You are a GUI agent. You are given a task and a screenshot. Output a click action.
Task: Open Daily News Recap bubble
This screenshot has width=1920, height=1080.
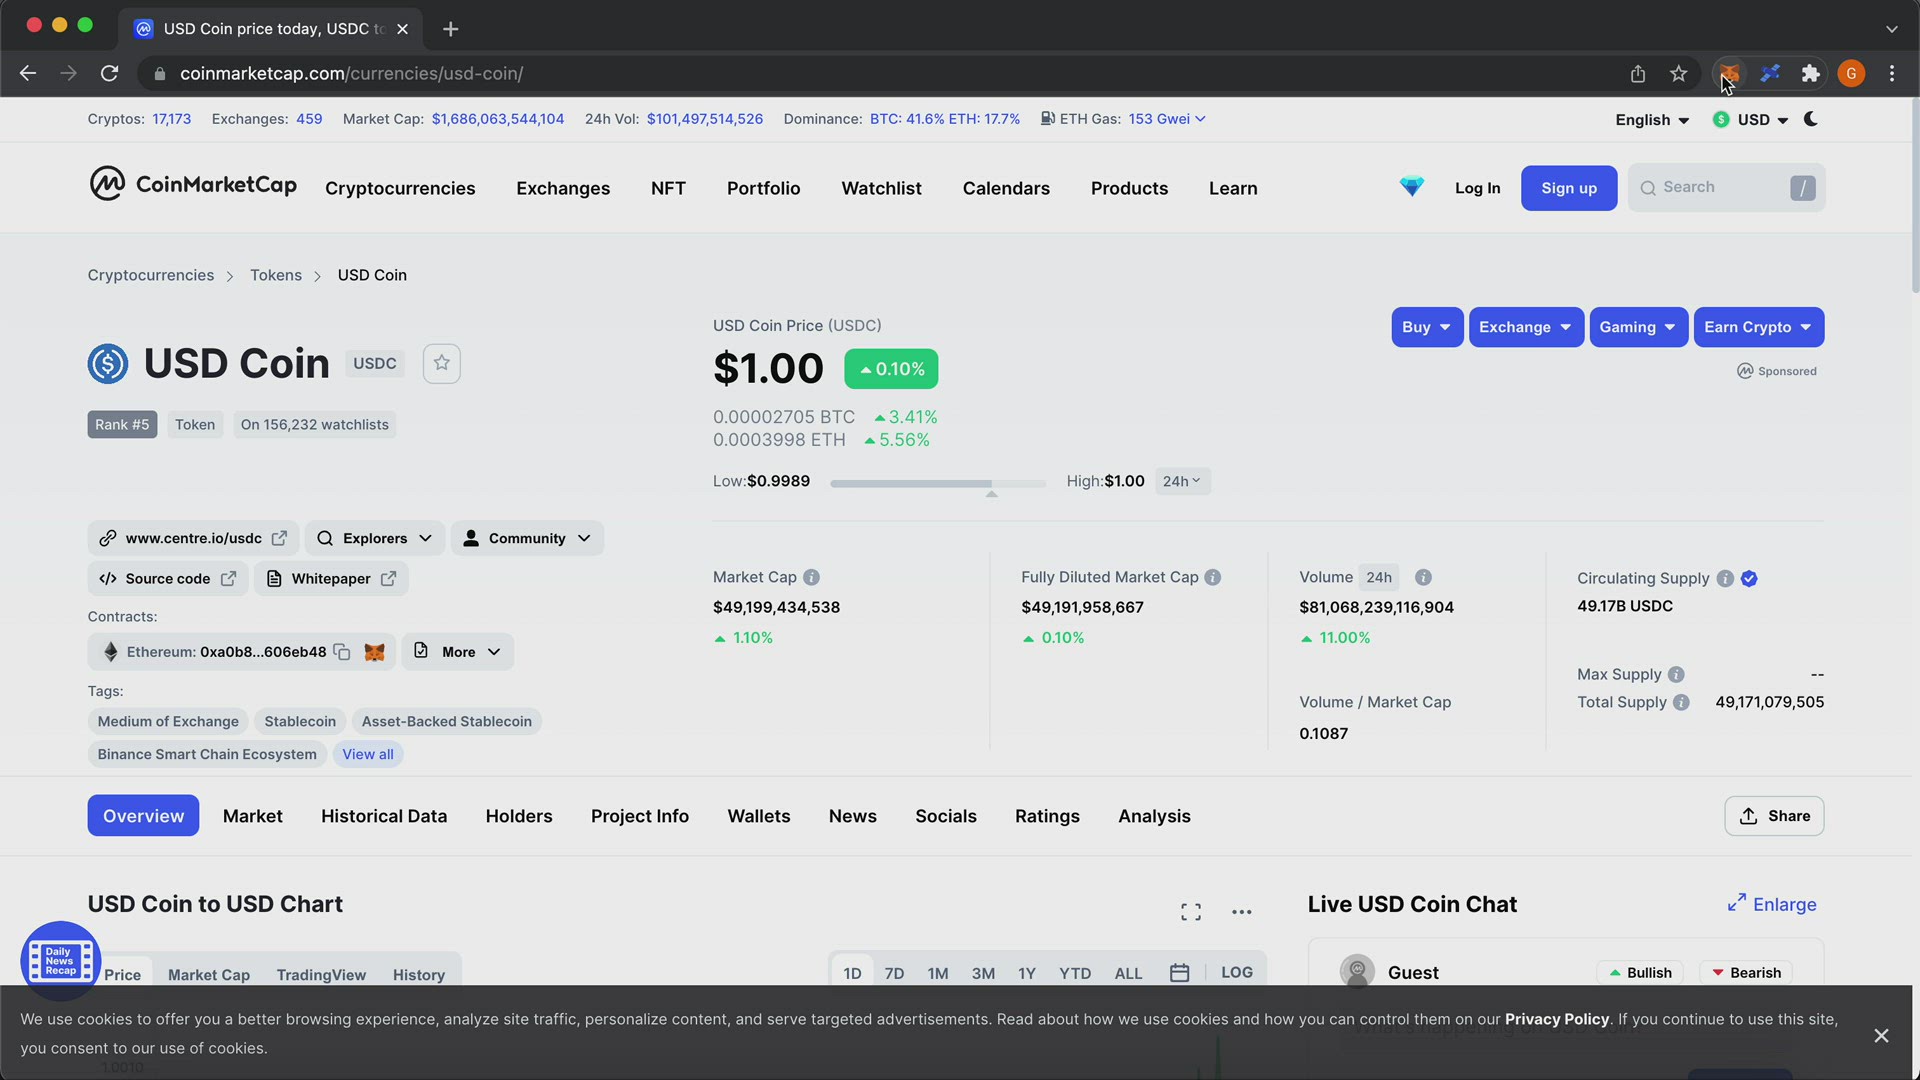click(60, 960)
